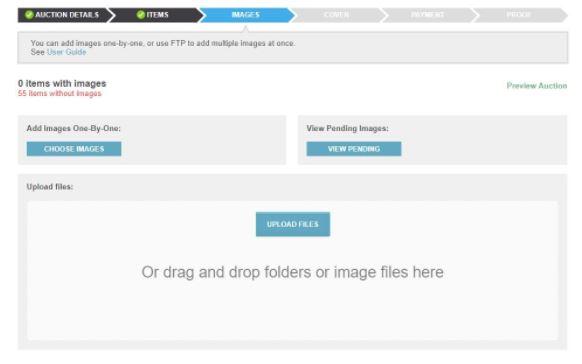Viewport: 582px width, 364px height.
Task: Click the green checkmark on Auction Details
Action: point(29,15)
